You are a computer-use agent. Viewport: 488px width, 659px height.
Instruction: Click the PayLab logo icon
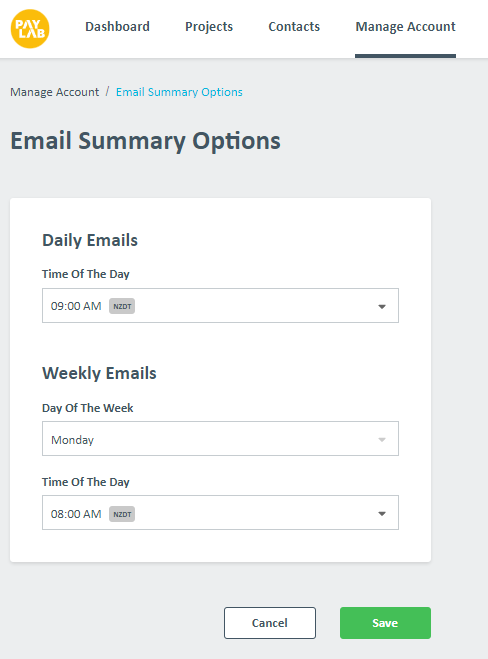pyautogui.click(x=30, y=29)
